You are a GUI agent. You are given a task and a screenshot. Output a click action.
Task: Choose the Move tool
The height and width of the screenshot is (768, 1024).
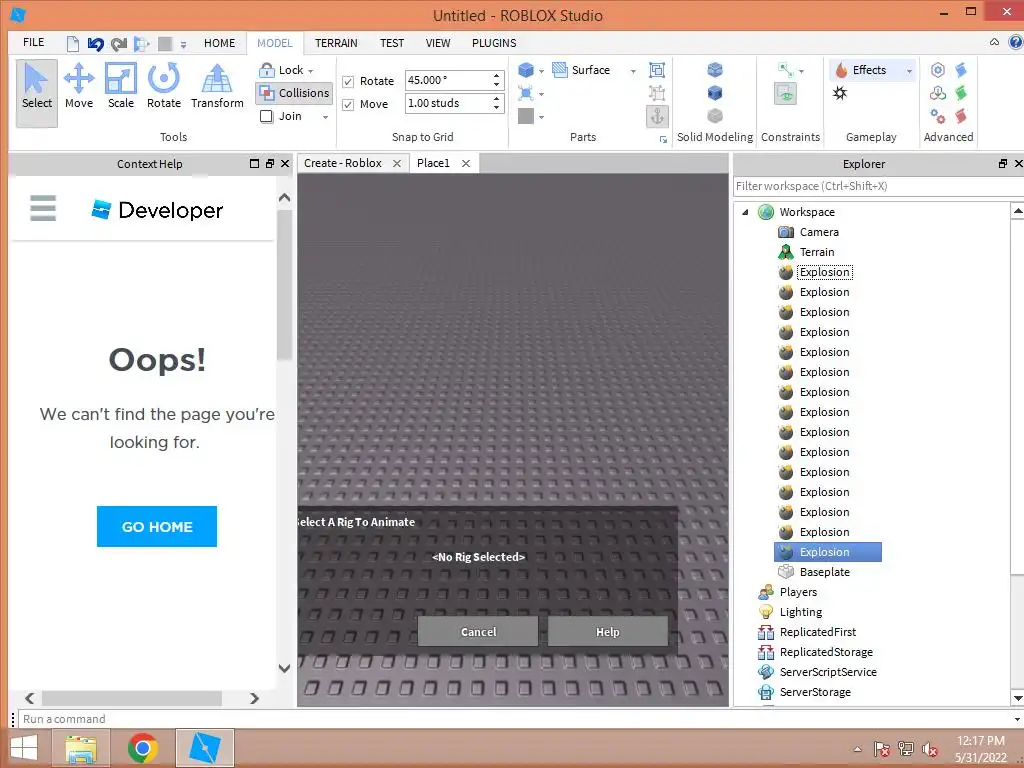pyautogui.click(x=79, y=86)
